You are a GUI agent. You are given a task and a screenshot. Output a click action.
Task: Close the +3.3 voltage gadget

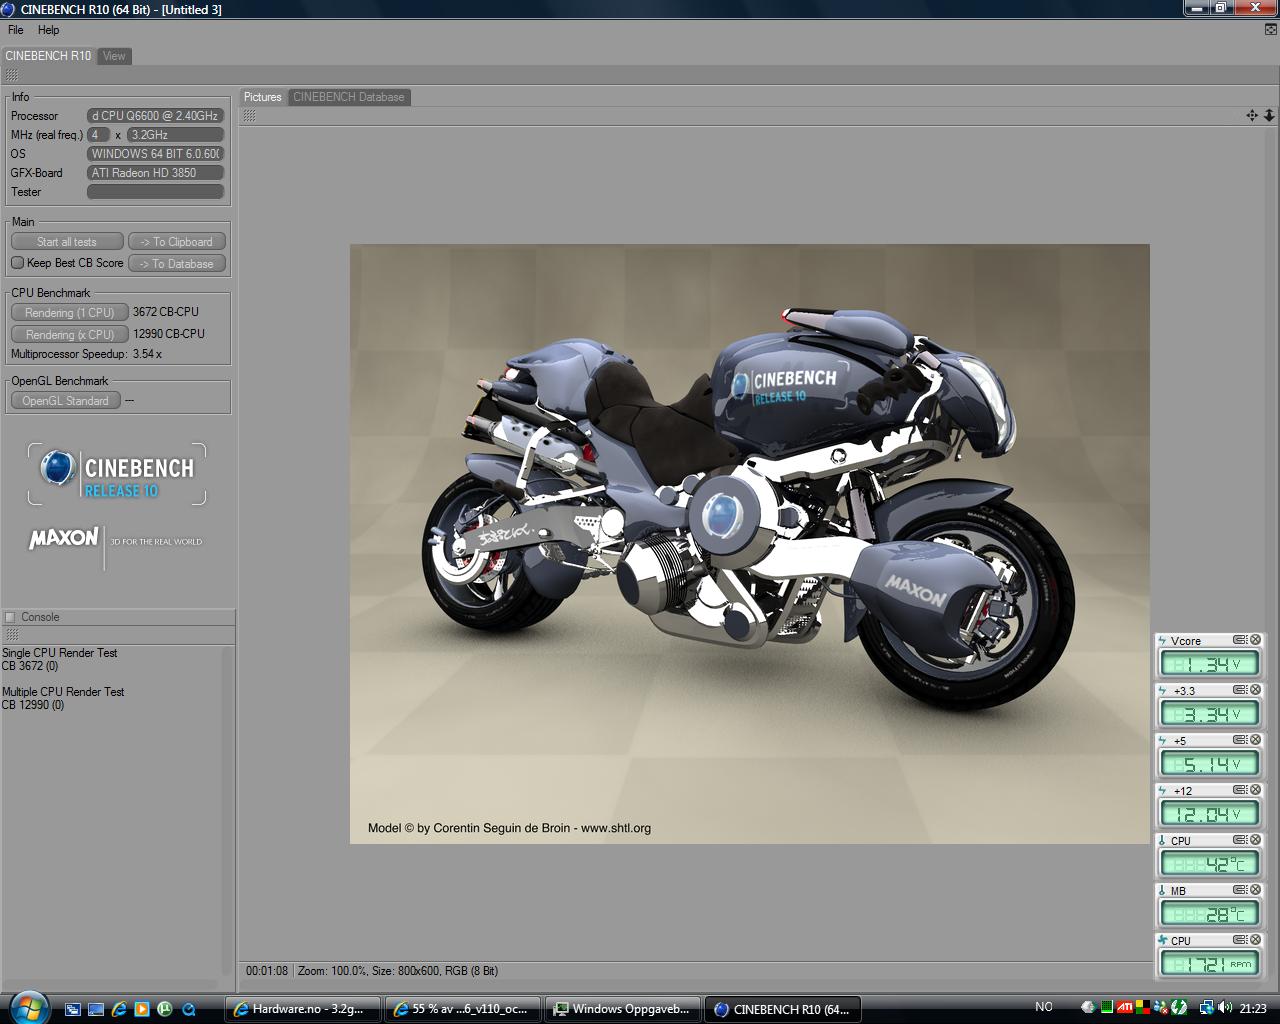tap(1255, 690)
